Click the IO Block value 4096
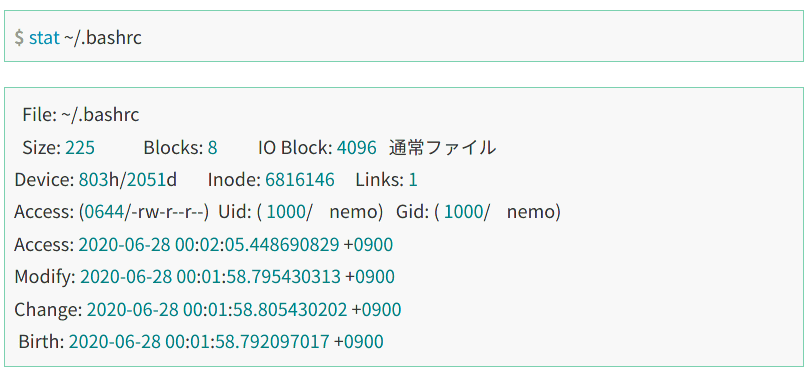The image size is (810, 376). [x=357, y=148]
